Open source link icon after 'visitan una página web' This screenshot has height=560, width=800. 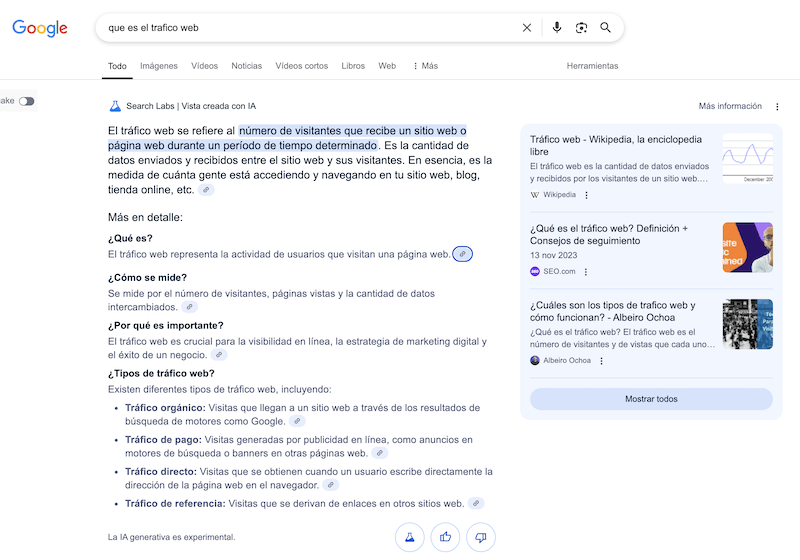pos(462,254)
